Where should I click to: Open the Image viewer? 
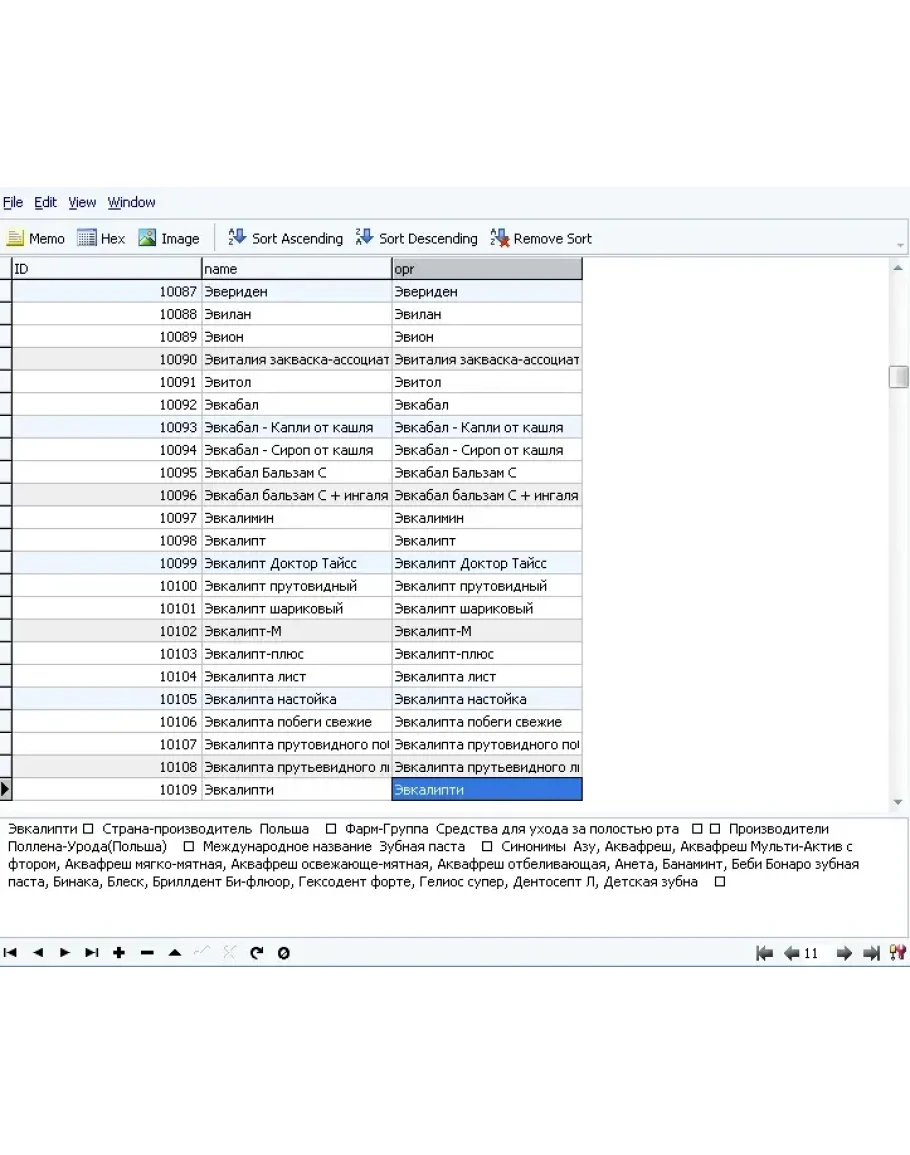[169, 239]
